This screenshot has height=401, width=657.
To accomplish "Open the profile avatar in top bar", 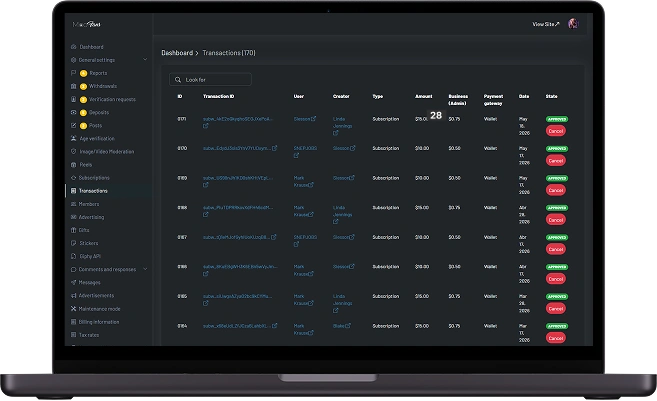I will (573, 24).
